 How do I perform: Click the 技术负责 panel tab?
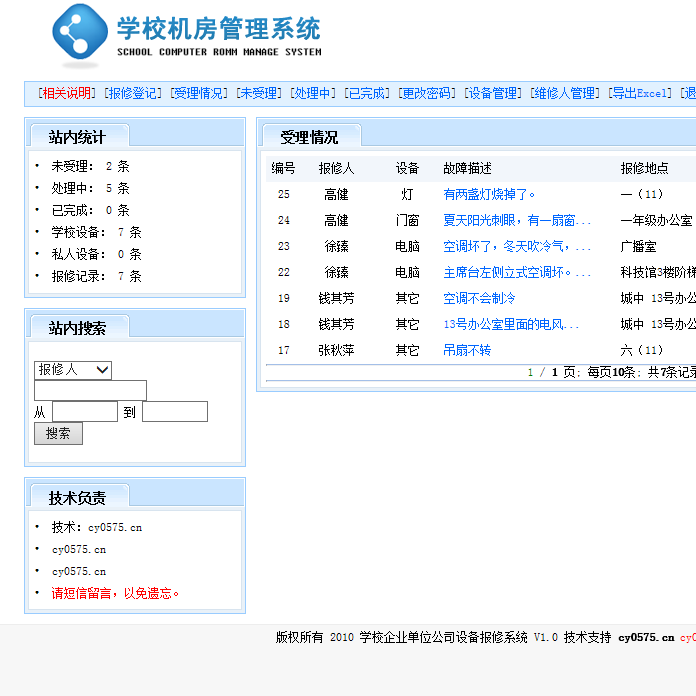tap(78, 497)
